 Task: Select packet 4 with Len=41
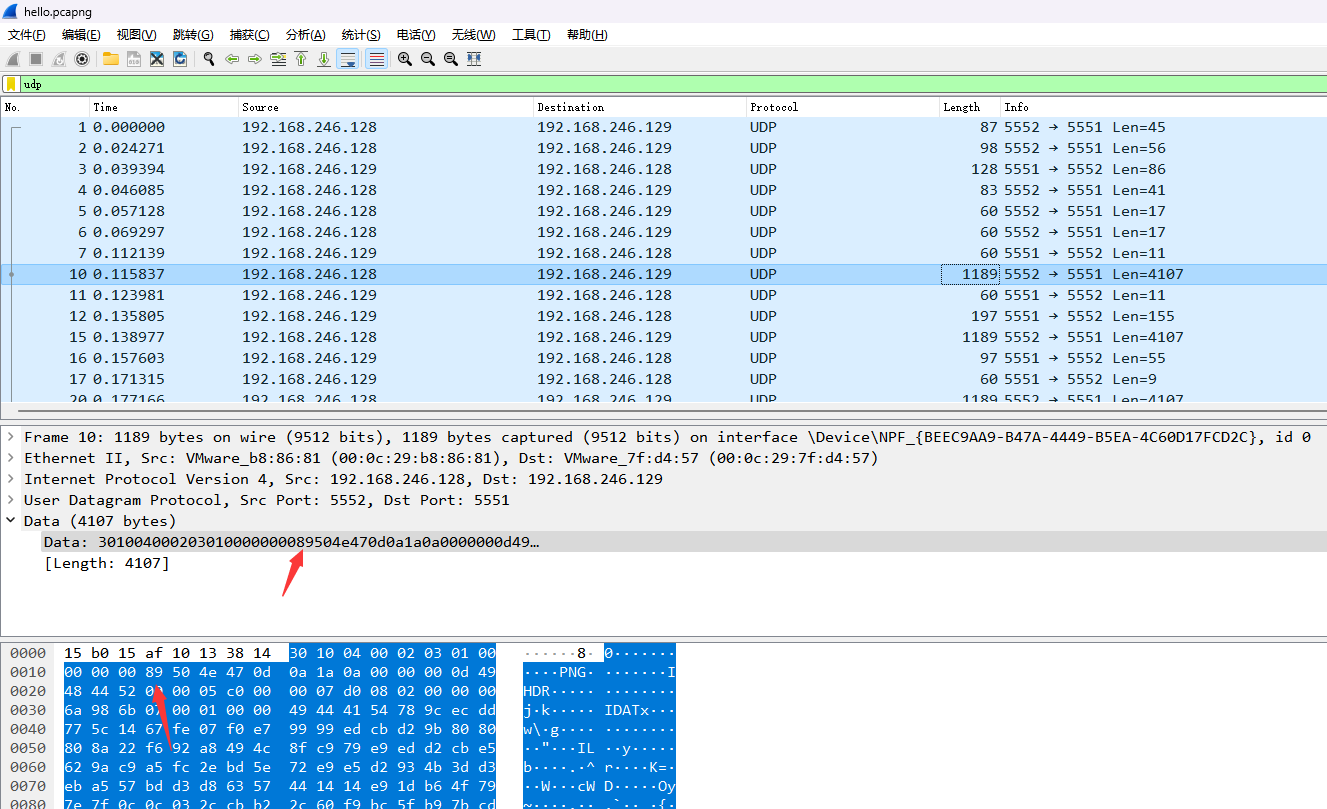[663, 190]
